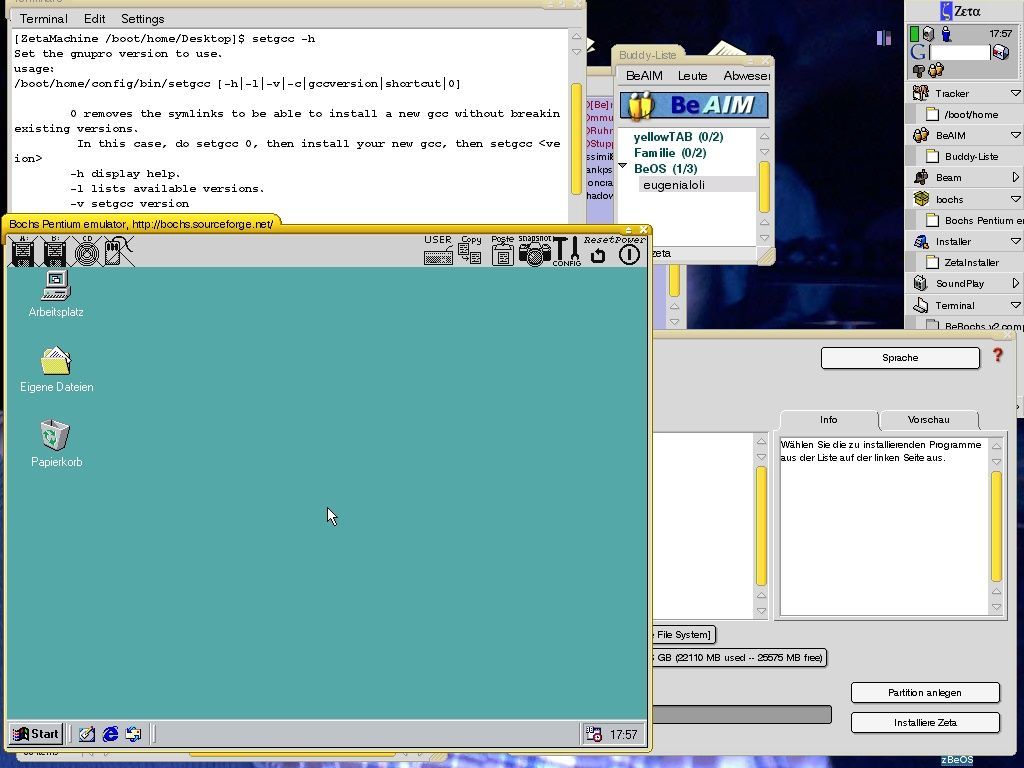Select the Arbeitsplatz desktop icon
1024x768 pixels.
click(x=56, y=294)
